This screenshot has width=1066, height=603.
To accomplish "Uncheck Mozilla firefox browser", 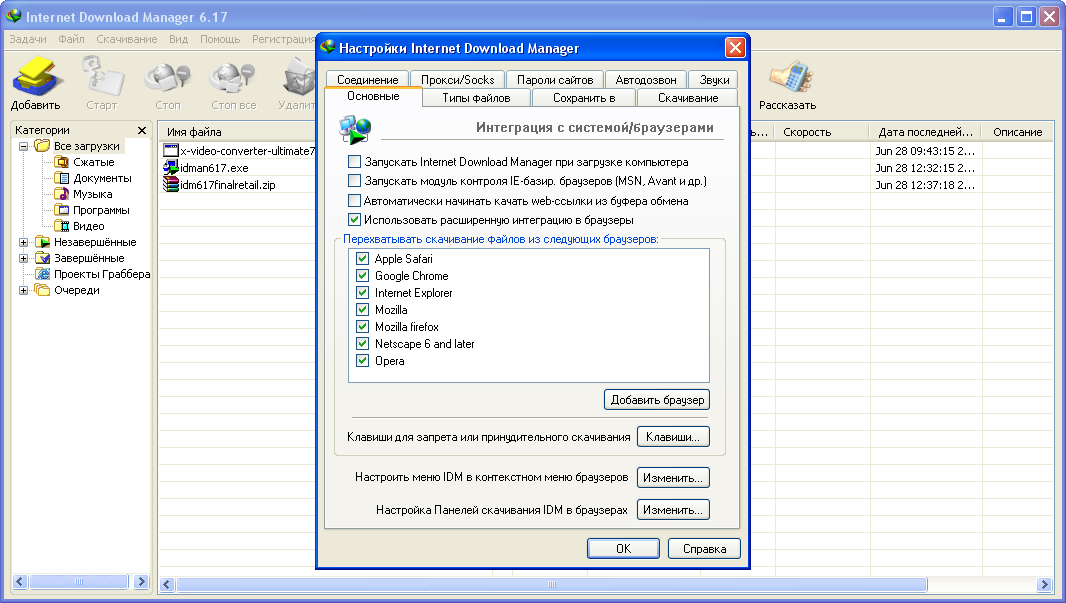I will point(362,326).
